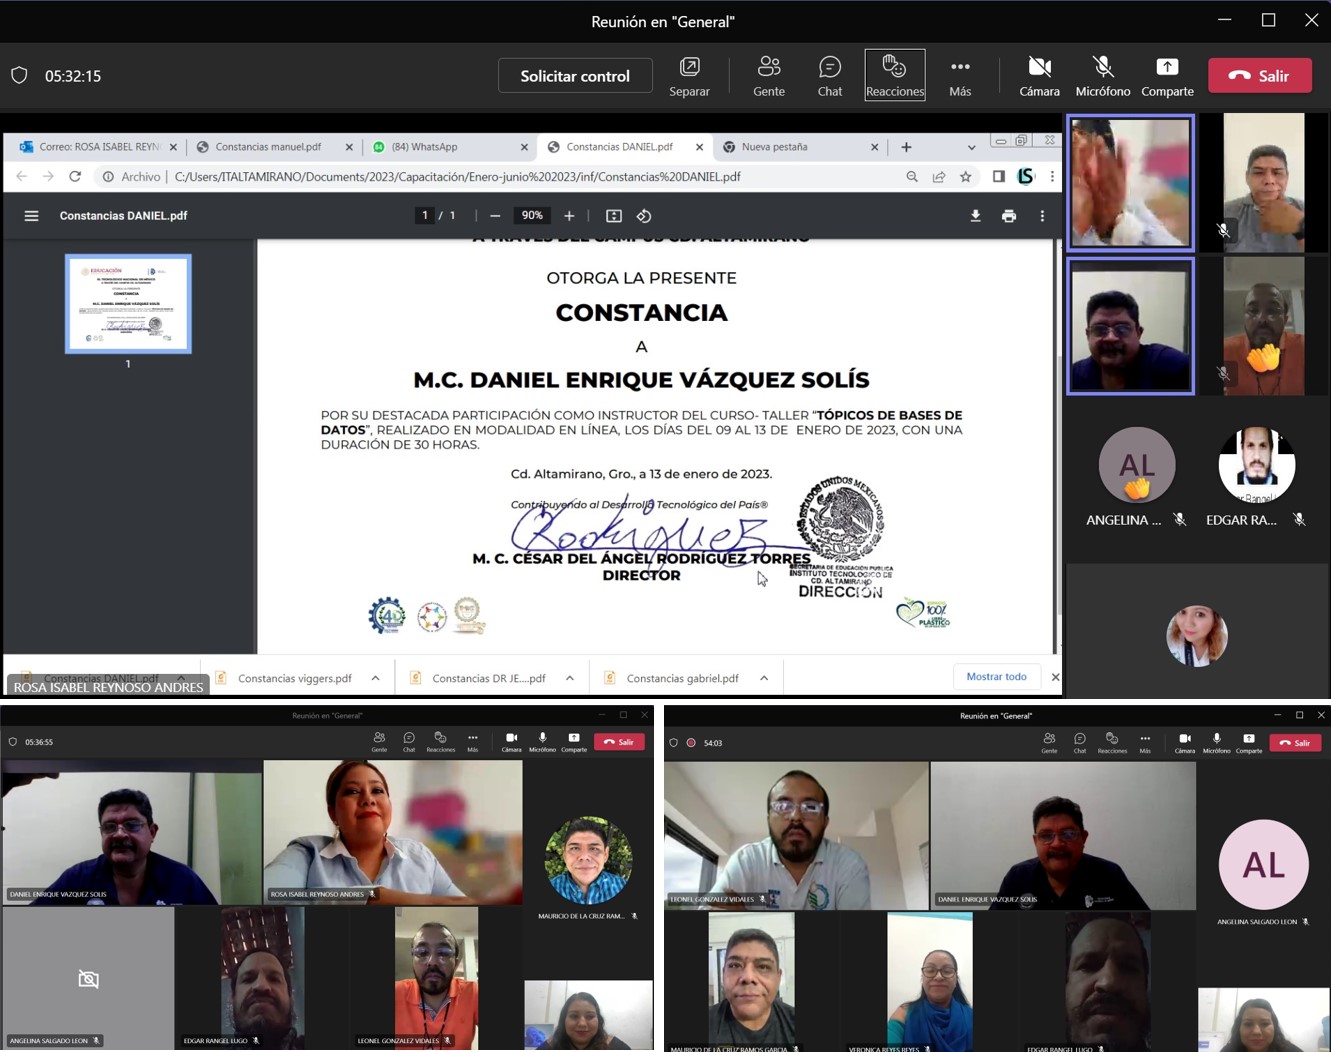The width and height of the screenshot is (1331, 1052).
Task: Open Gente participants panel in top meeting
Action: pyautogui.click(x=769, y=76)
